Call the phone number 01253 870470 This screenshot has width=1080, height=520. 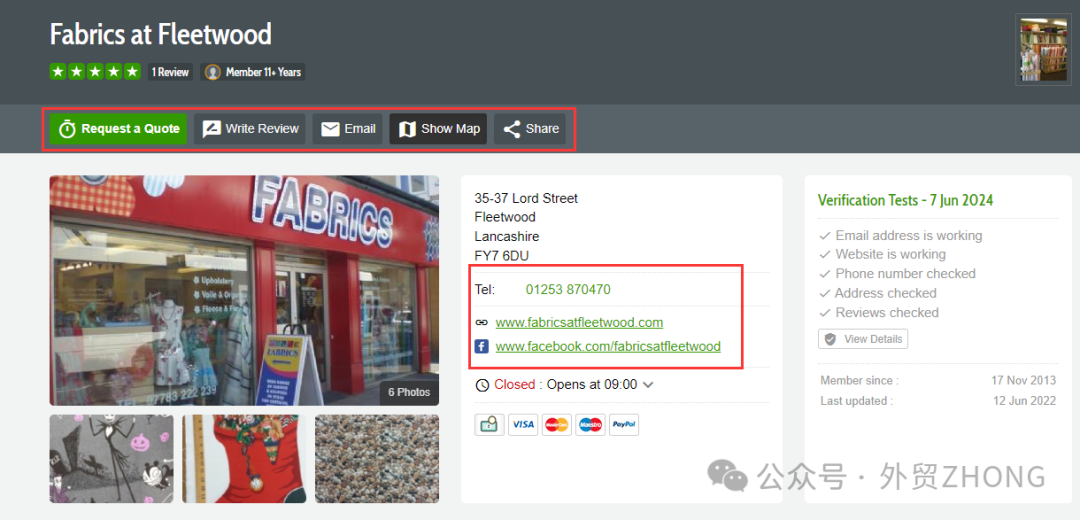(x=568, y=290)
